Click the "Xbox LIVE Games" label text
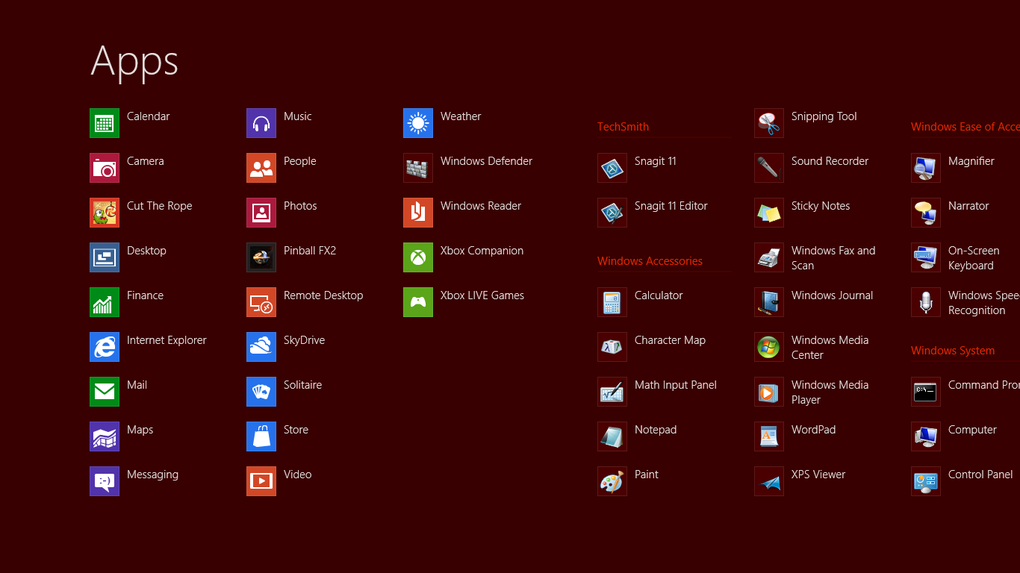 click(x=482, y=295)
